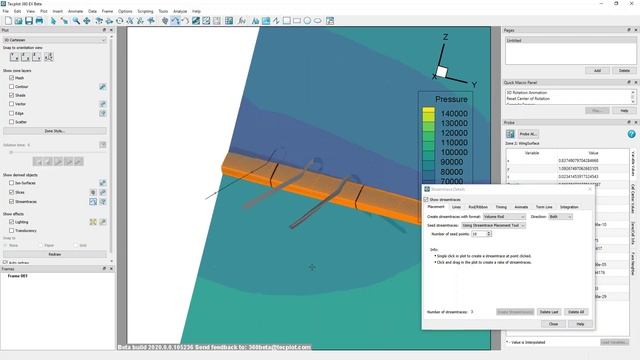Open Contour details icon in Plot sidebar
This screenshot has height=360, width=640.
102,87
